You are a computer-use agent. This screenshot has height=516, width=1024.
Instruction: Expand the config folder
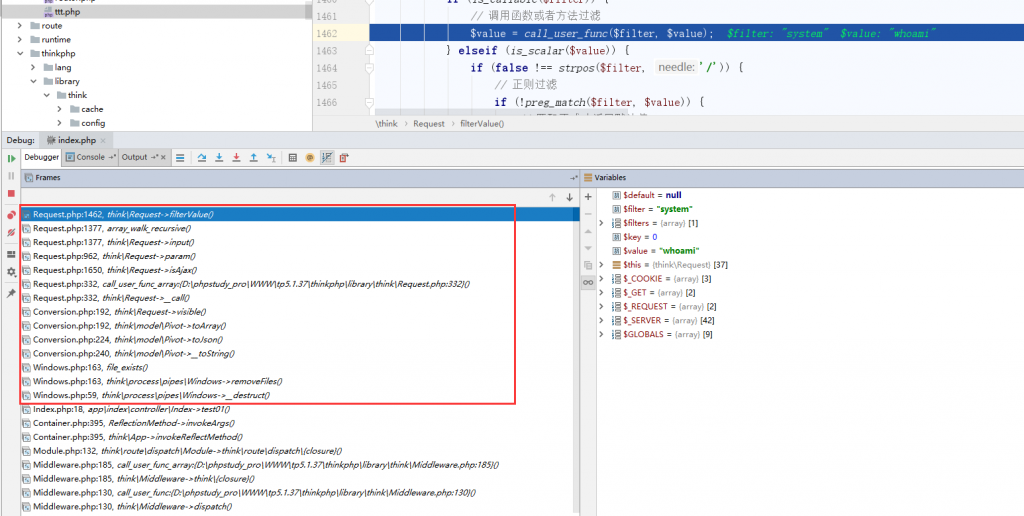(x=60, y=123)
